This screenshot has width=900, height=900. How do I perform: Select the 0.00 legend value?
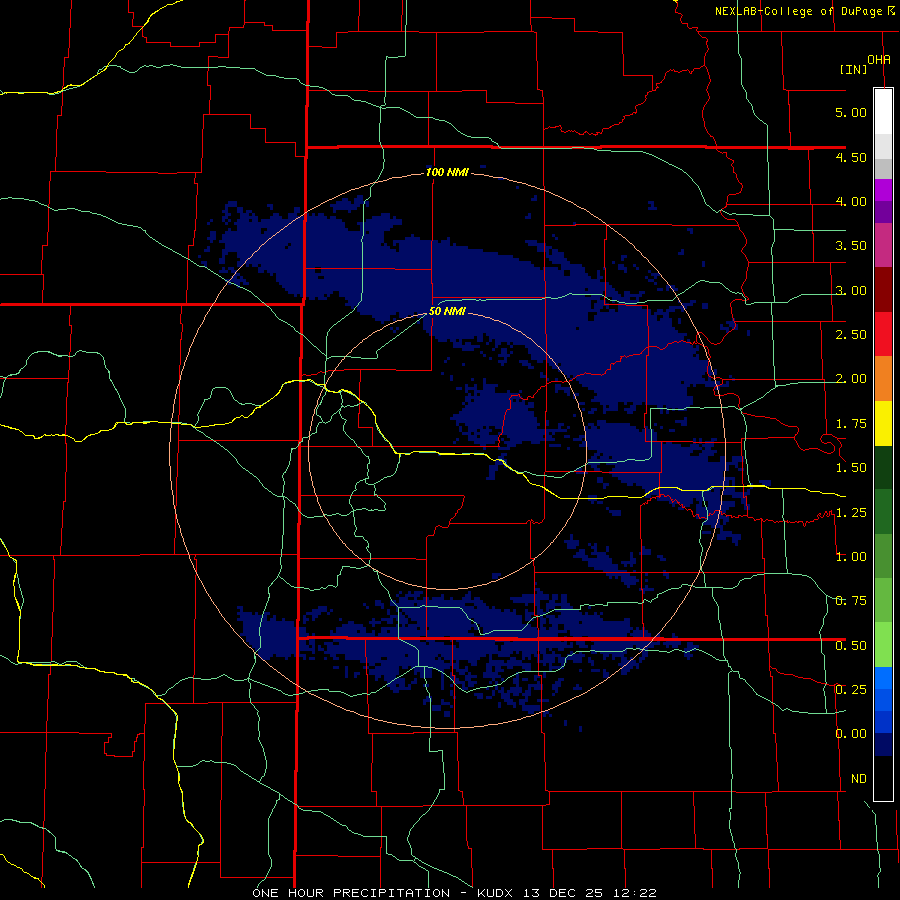coord(851,734)
